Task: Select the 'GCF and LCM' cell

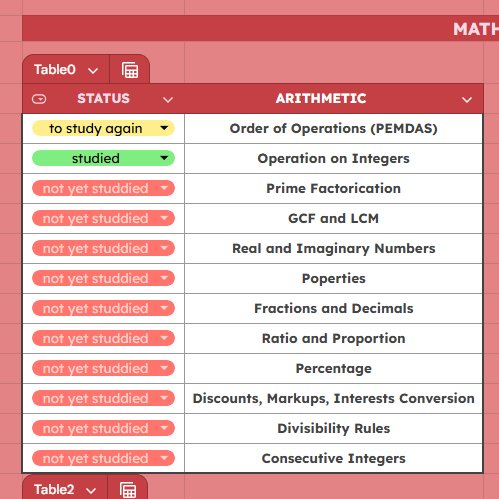Action: pos(334,219)
